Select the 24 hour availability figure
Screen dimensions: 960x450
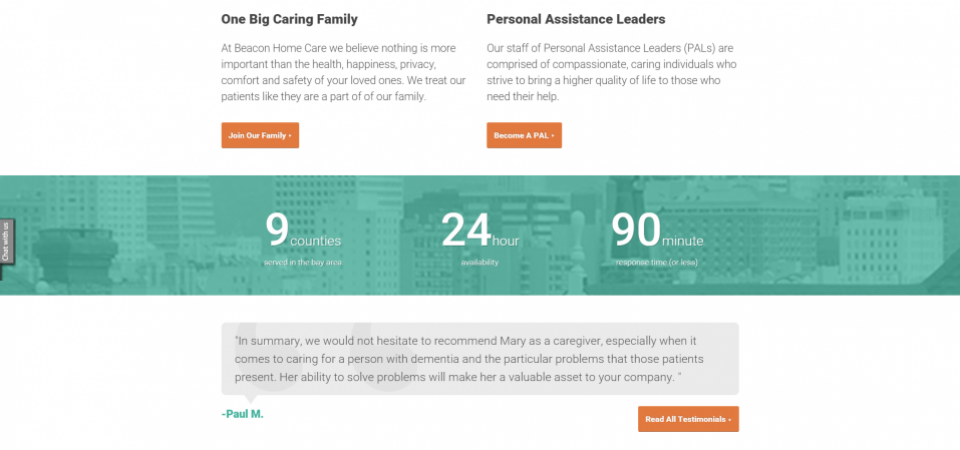(x=466, y=230)
